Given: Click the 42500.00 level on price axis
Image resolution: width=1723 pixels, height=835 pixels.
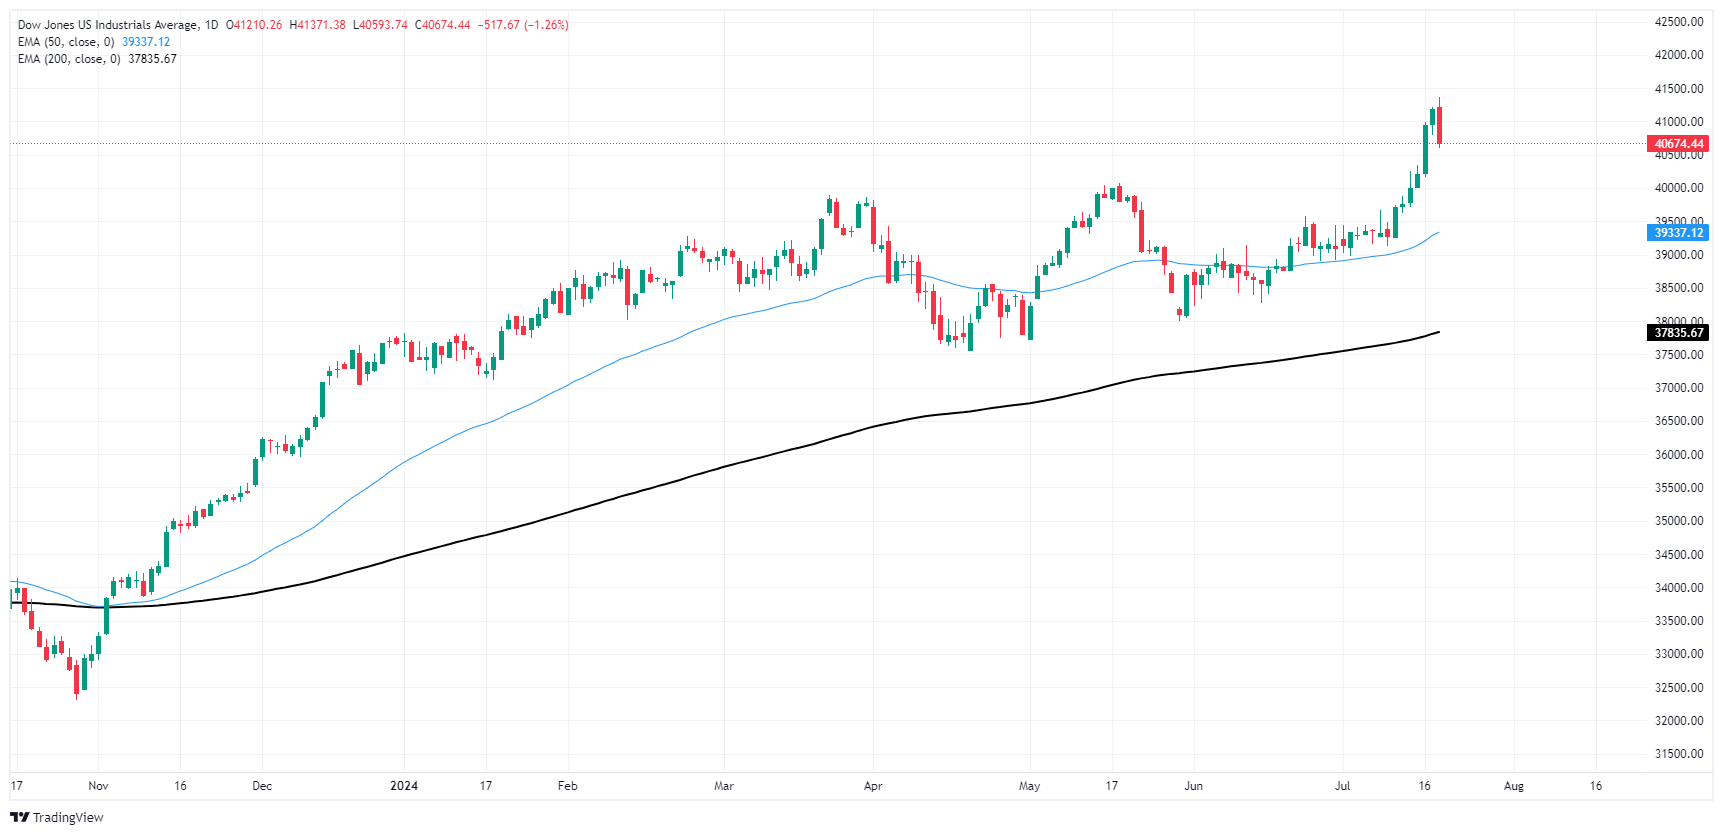Looking at the screenshot, I should click(1679, 22).
